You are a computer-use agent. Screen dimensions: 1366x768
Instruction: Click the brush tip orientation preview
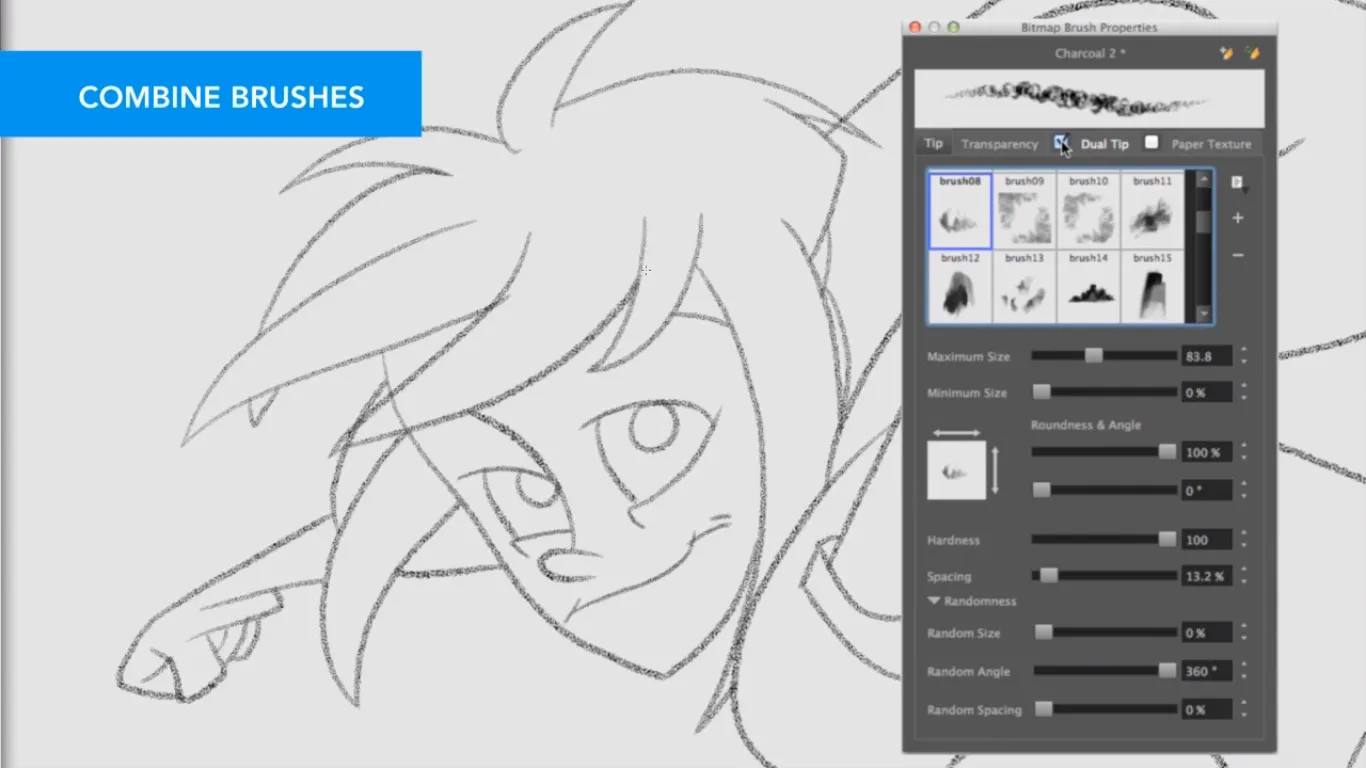pyautogui.click(x=958, y=468)
